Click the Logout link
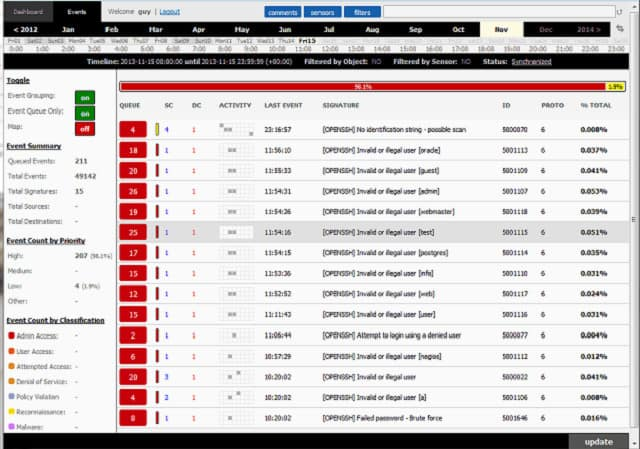The width and height of the screenshot is (640, 449). pos(169,12)
